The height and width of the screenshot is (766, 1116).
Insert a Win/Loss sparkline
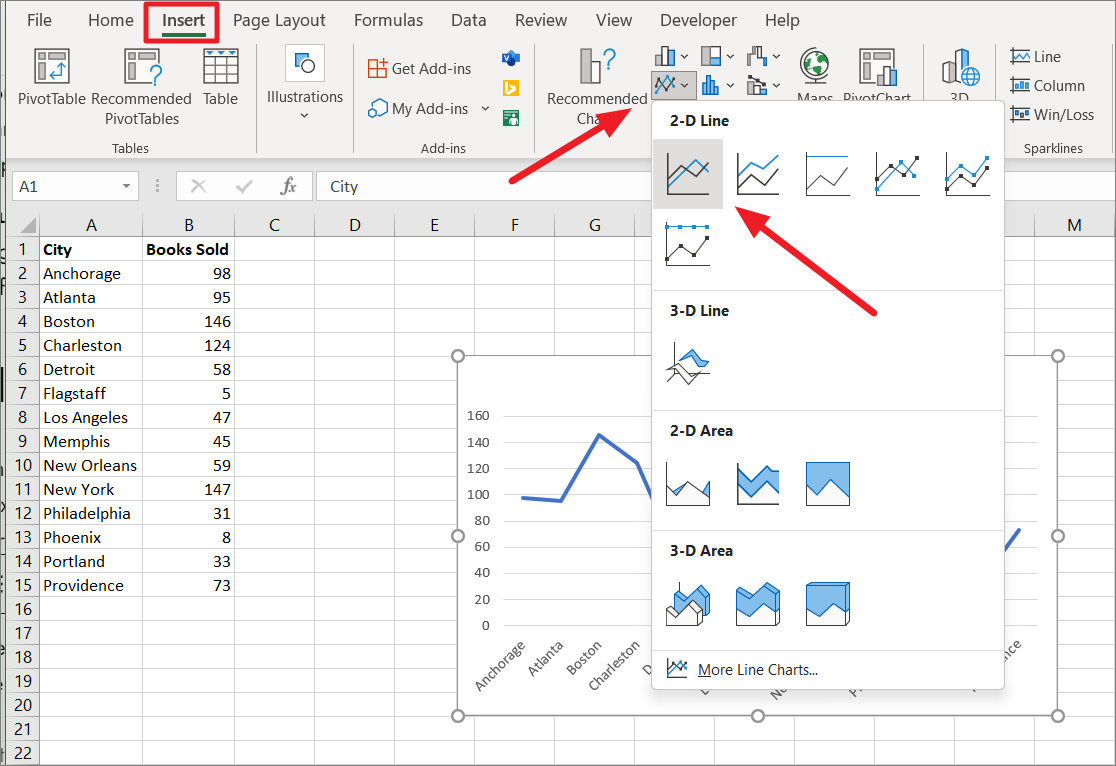tap(1052, 114)
